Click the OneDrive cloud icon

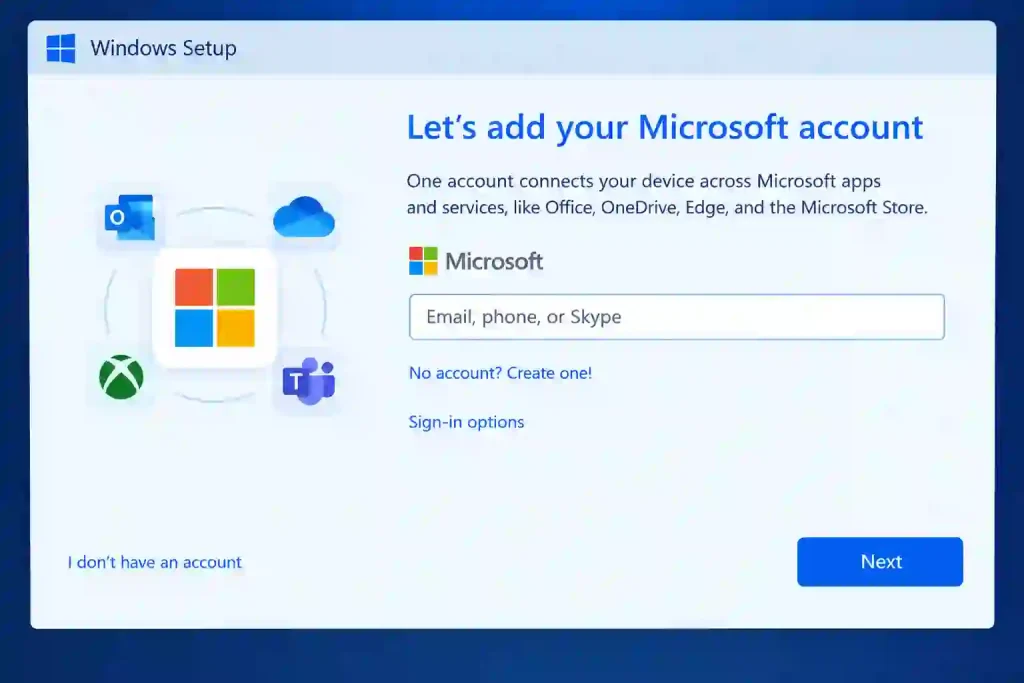[x=304, y=217]
